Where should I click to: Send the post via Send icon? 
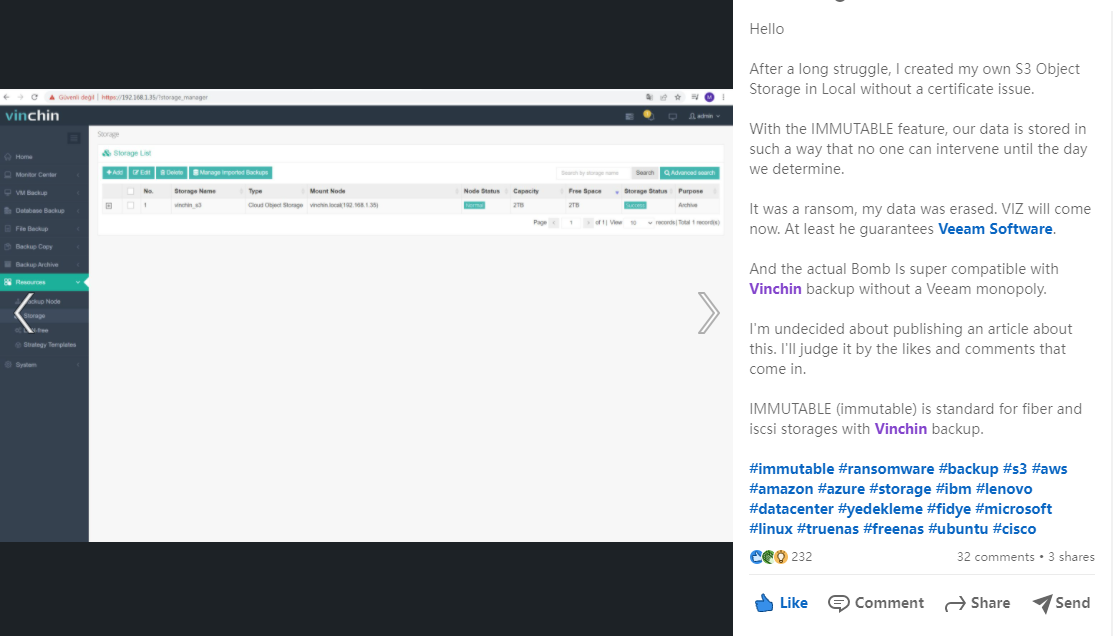click(x=1061, y=603)
